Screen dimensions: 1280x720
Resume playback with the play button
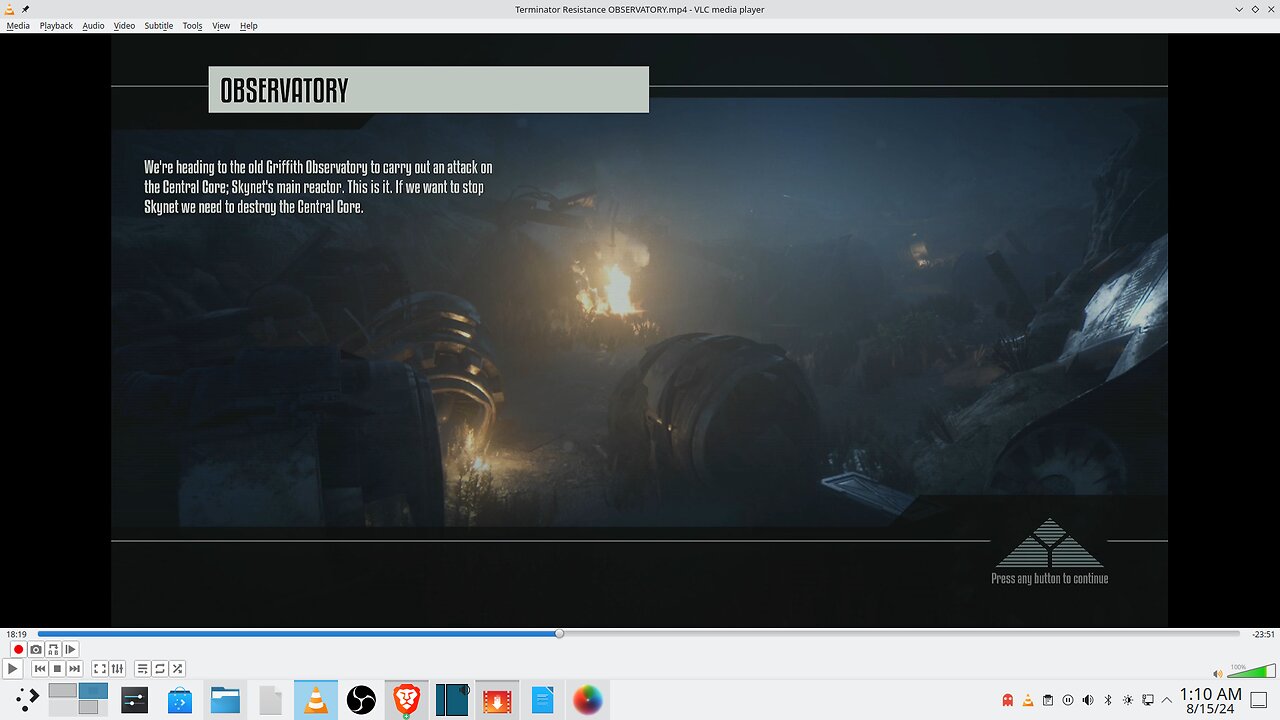pyautogui.click(x=13, y=668)
